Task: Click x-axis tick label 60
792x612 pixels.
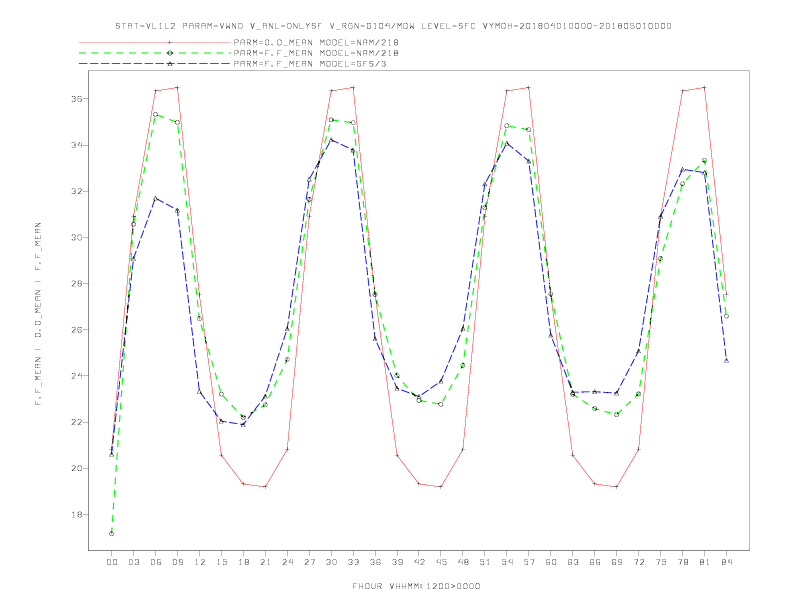Action: pyautogui.click(x=551, y=562)
